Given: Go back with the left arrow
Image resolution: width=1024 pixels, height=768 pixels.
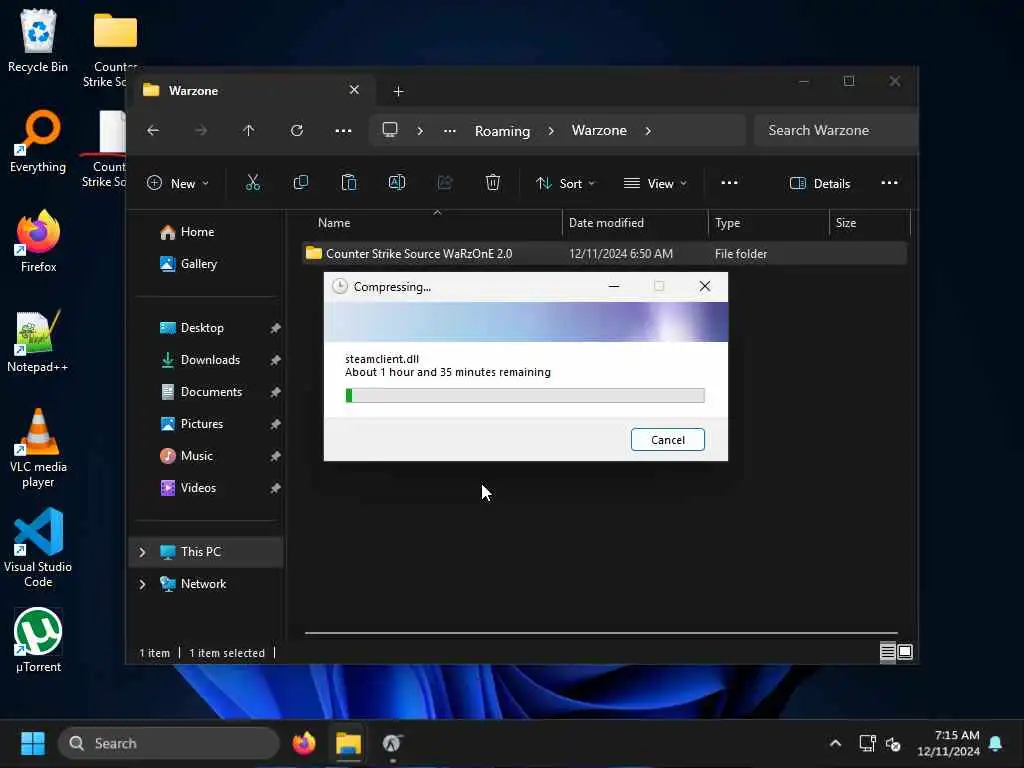Looking at the screenshot, I should click(153, 131).
